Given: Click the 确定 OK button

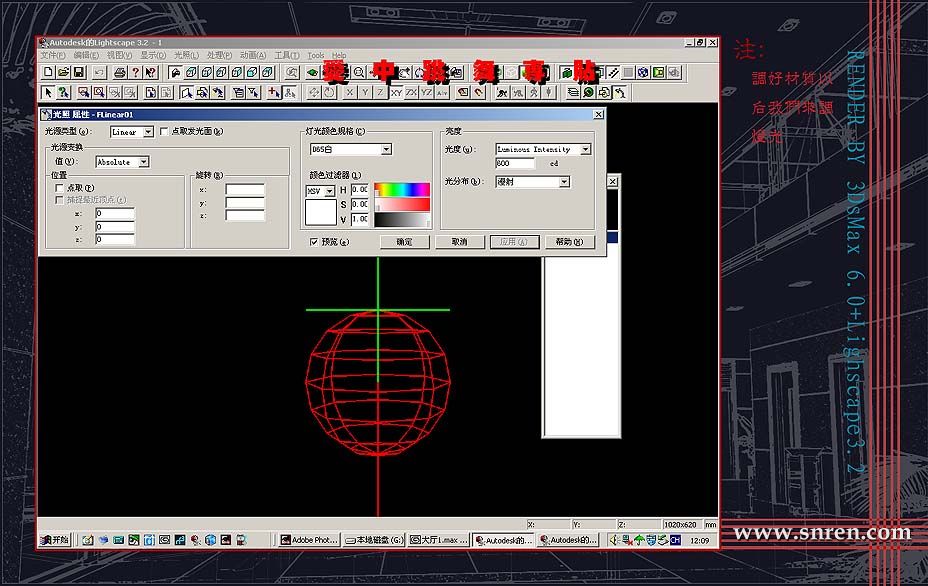Looking at the screenshot, I should pyautogui.click(x=405, y=242).
